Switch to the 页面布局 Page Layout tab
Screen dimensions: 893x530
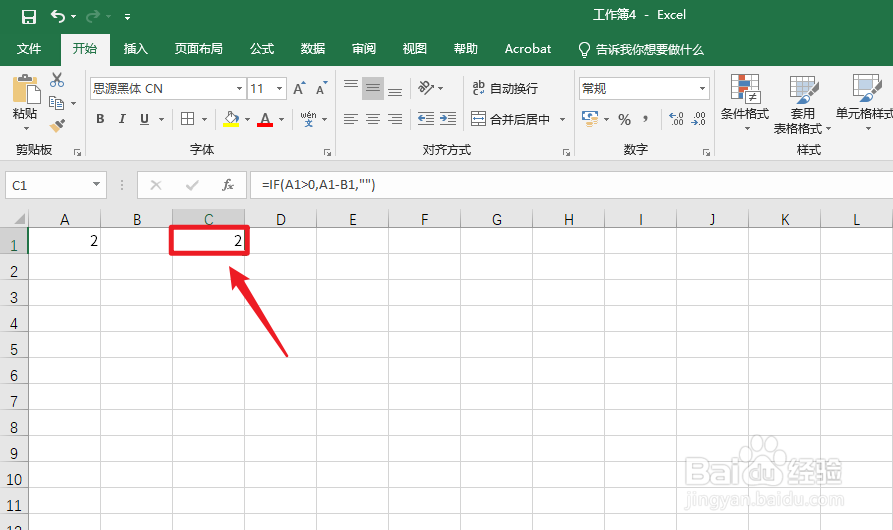pyautogui.click(x=198, y=49)
